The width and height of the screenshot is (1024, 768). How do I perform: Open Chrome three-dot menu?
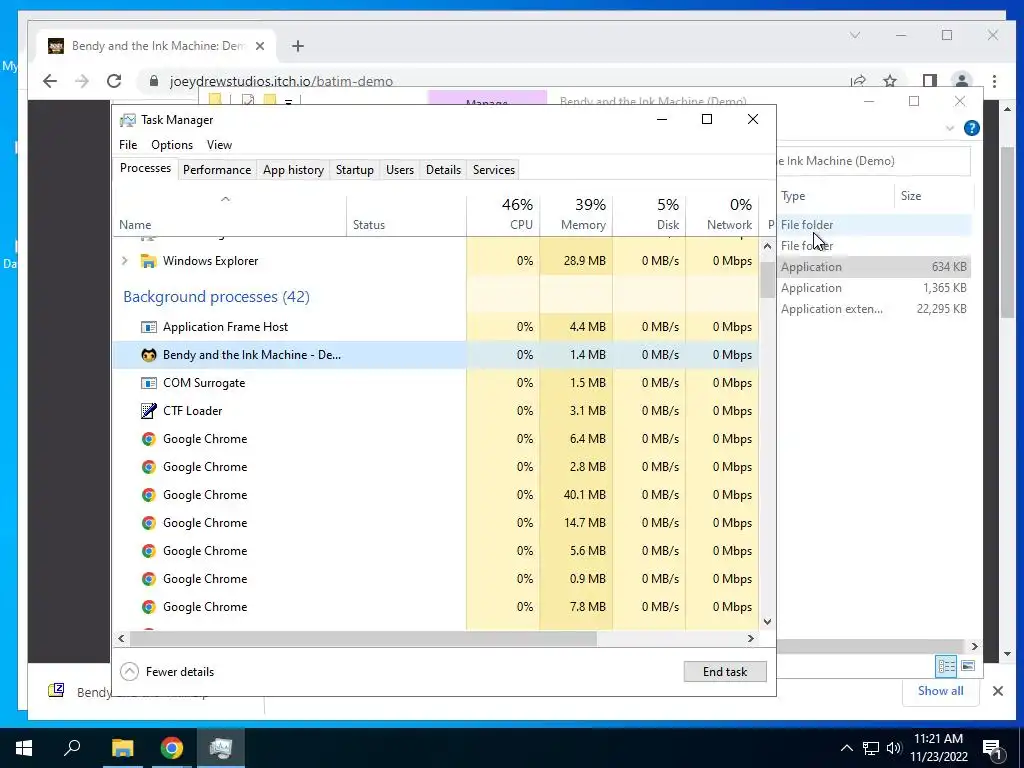coord(994,81)
